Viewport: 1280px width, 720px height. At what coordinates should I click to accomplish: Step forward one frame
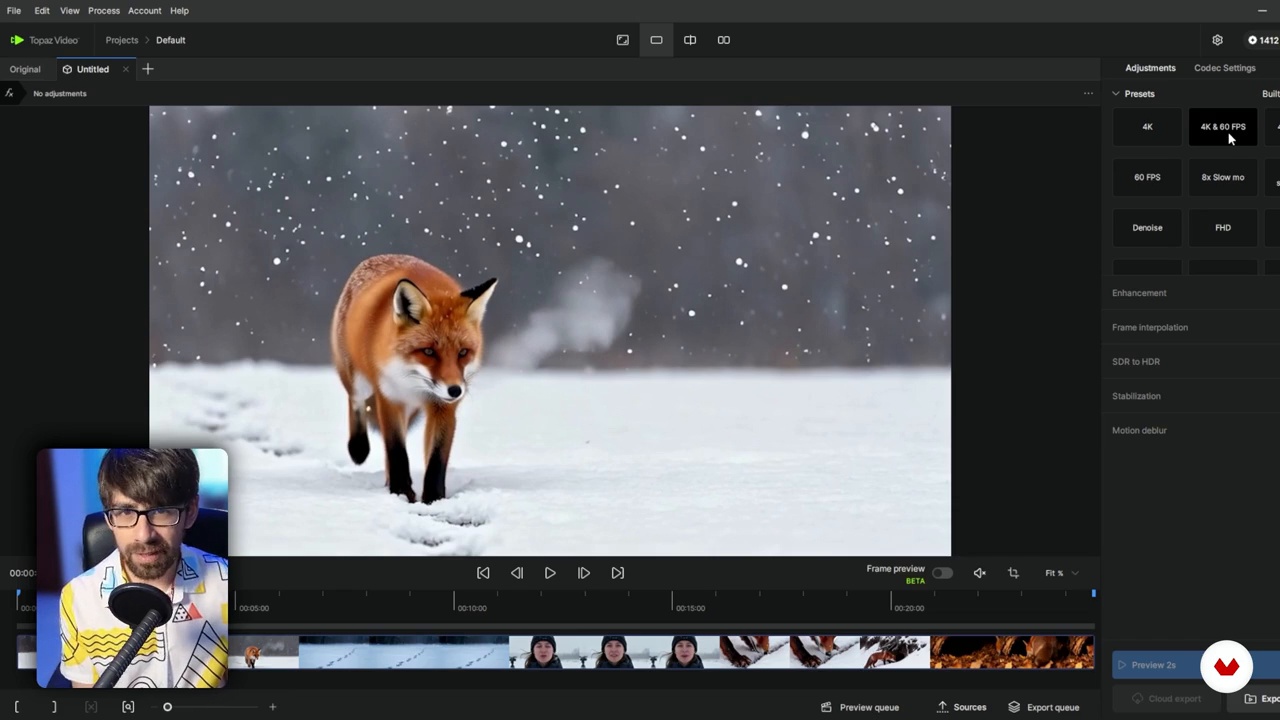coord(584,573)
